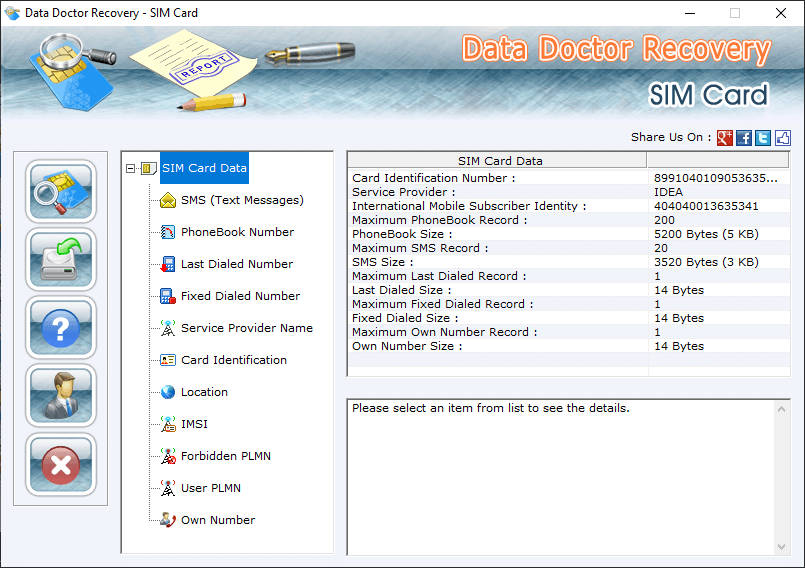Click scroll up arrow in details pane
The width and height of the screenshot is (805, 568).
click(781, 409)
